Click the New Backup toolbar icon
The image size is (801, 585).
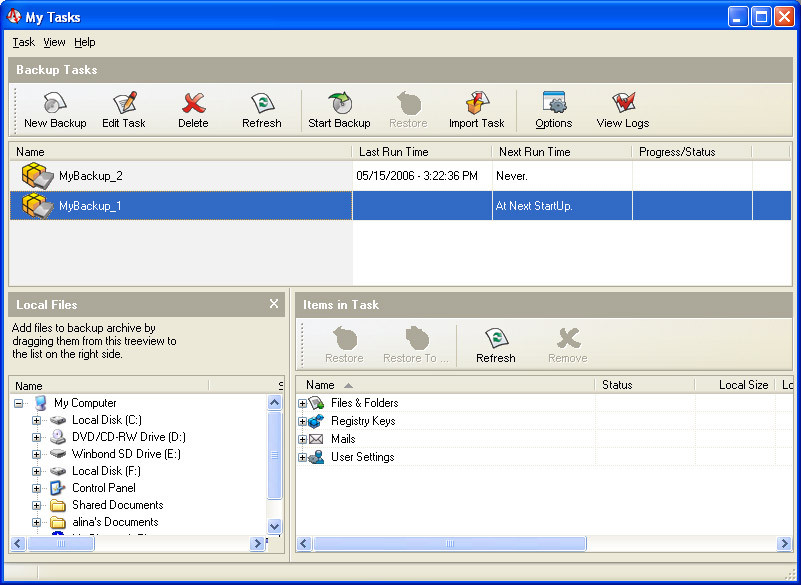(x=55, y=104)
